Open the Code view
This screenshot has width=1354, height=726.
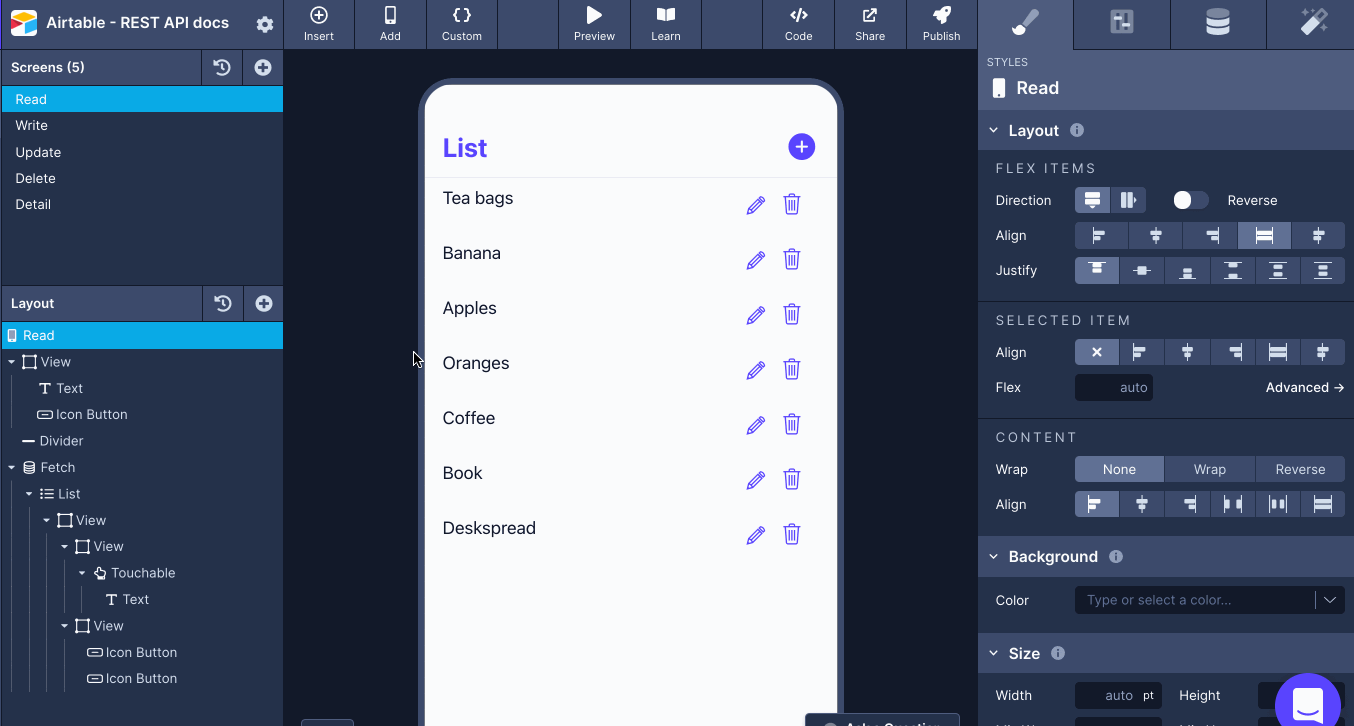pos(798,25)
